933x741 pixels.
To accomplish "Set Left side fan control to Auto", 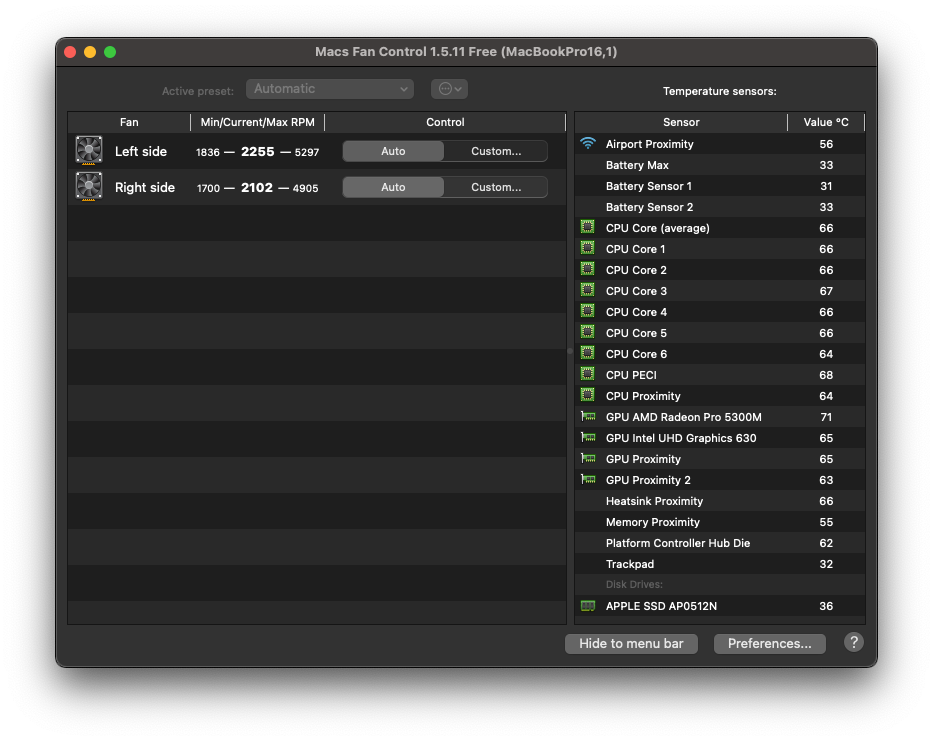I will point(393,151).
